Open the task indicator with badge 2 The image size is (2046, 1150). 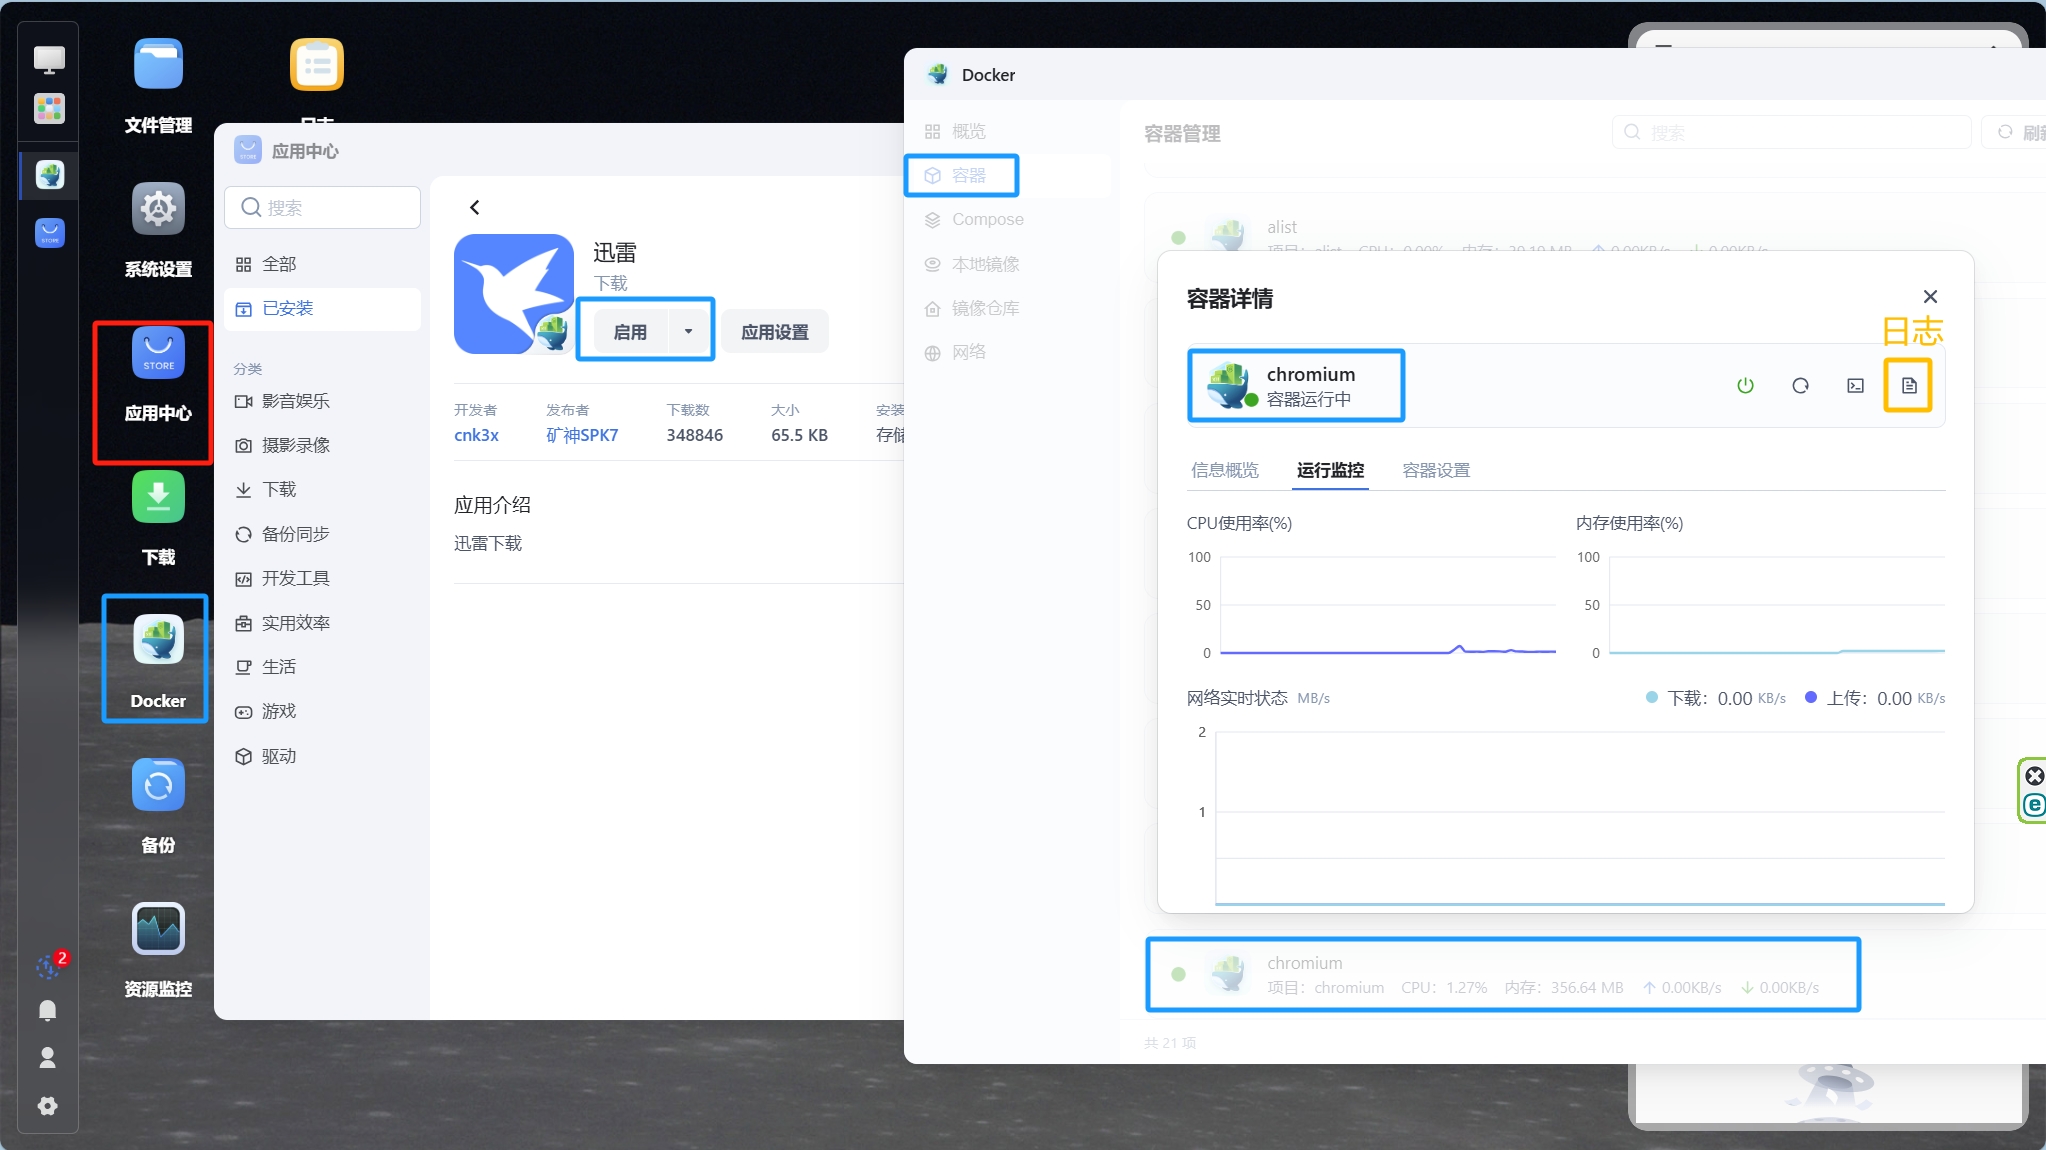49,965
